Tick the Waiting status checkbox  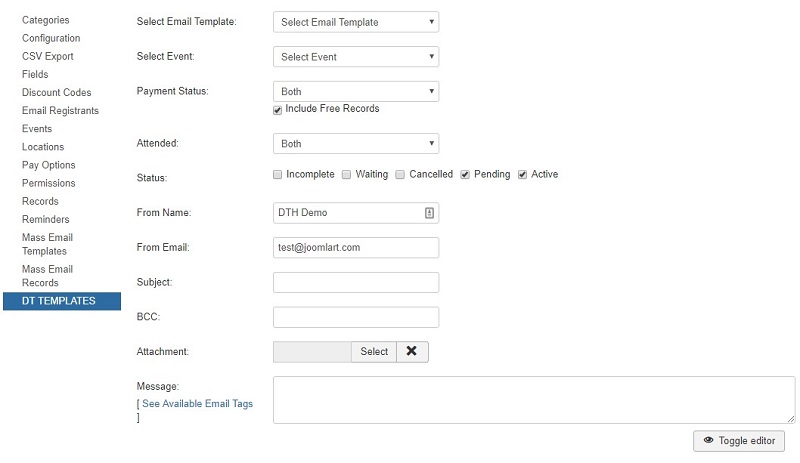point(346,175)
